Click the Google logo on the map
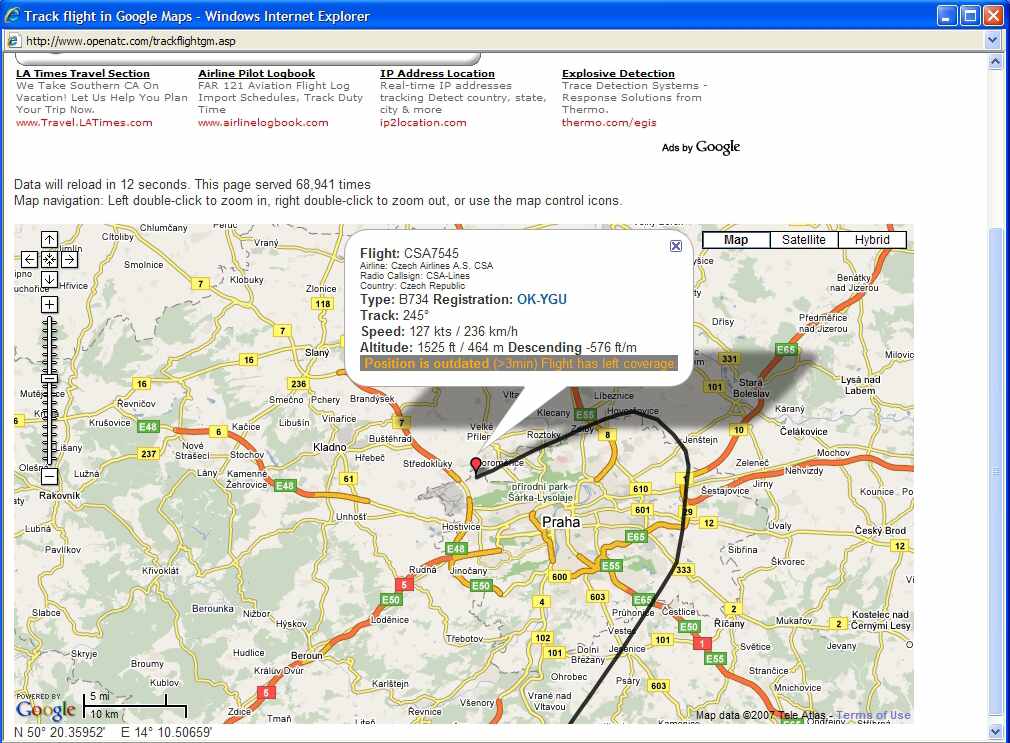Screen dimensions: 1010x743 46,709
